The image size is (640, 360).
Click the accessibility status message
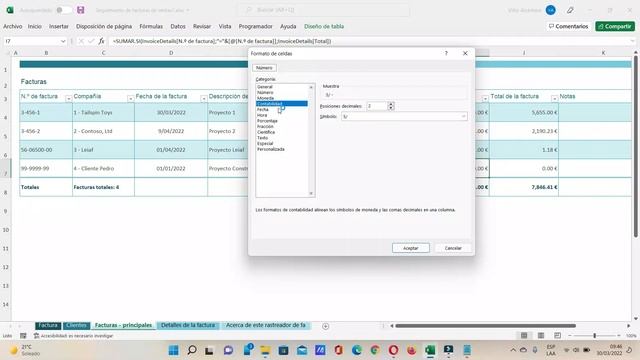73,336
